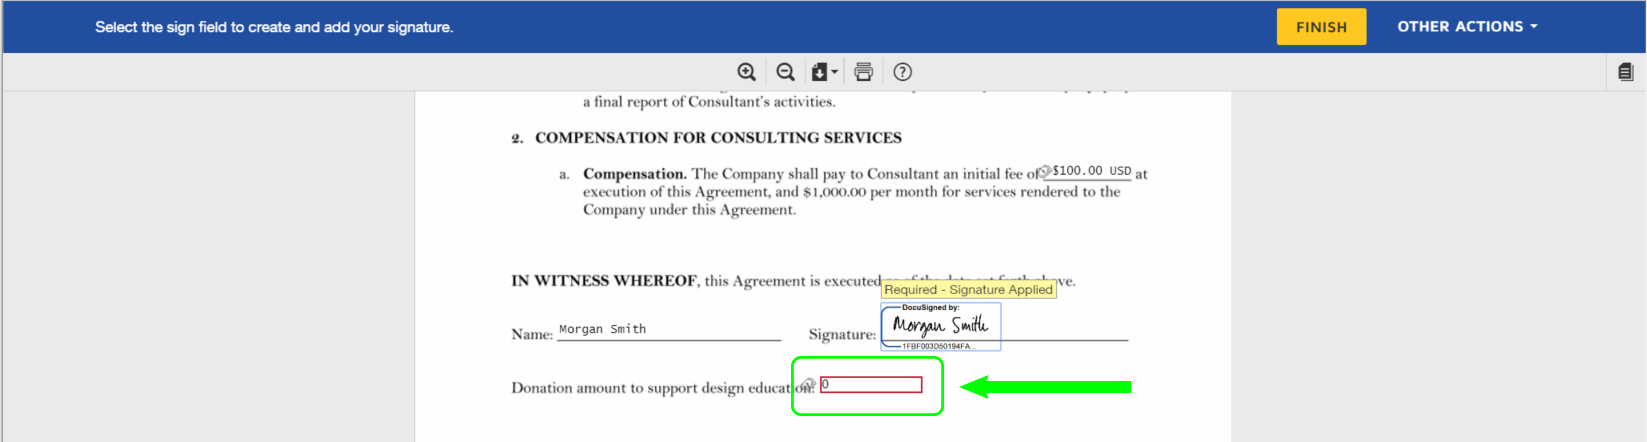Open help from the question mark icon
Screen dimensions: 1647x442
(902, 72)
